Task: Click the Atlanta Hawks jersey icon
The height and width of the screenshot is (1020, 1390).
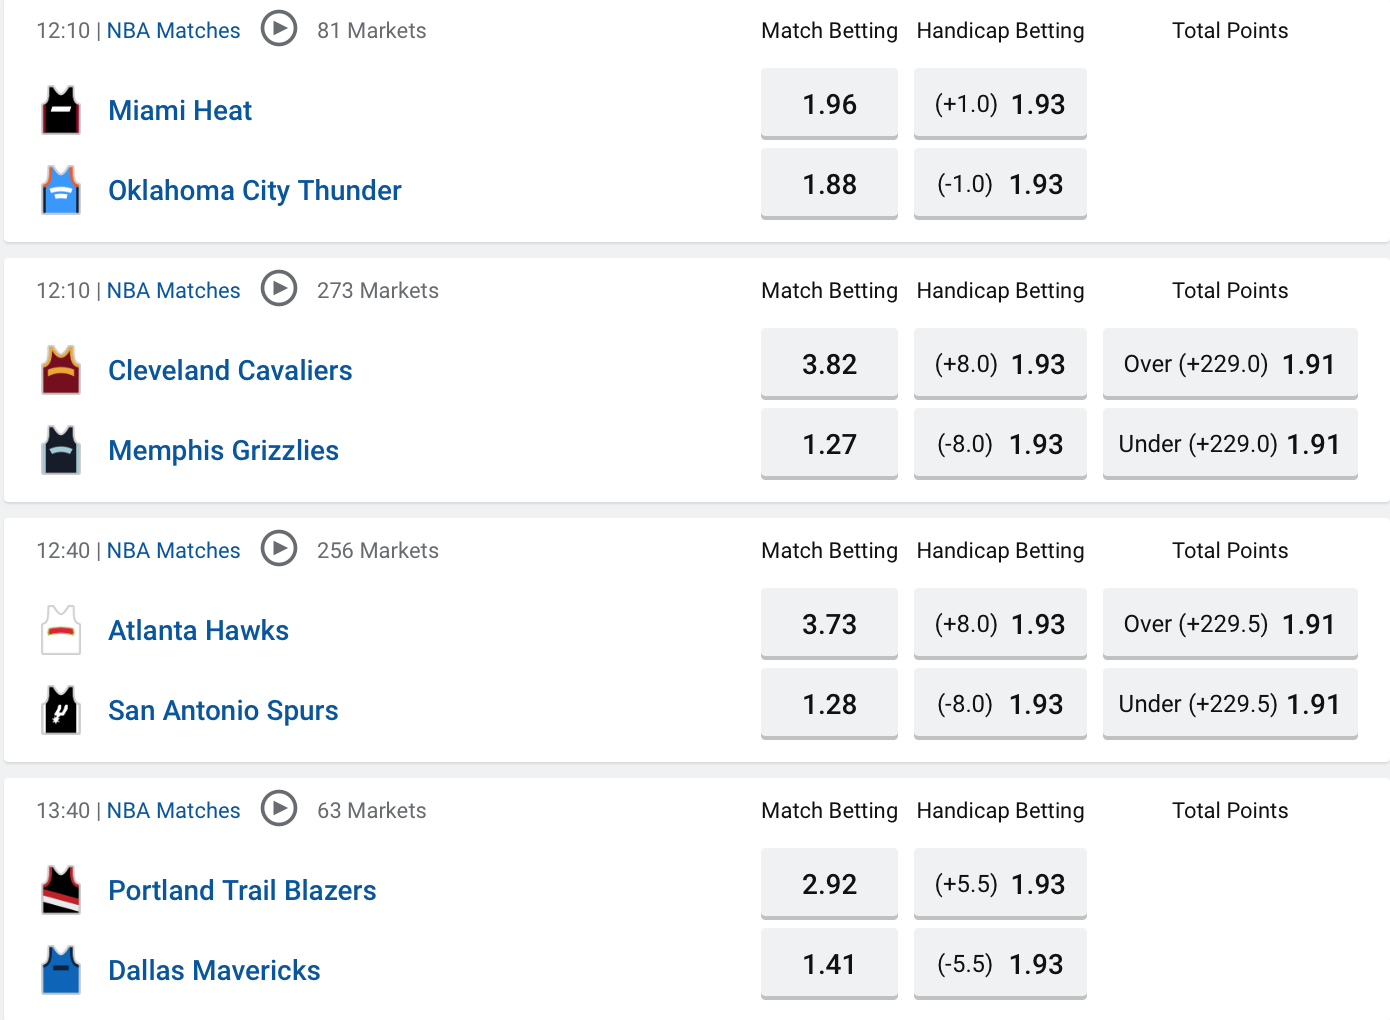Action: pyautogui.click(x=61, y=630)
